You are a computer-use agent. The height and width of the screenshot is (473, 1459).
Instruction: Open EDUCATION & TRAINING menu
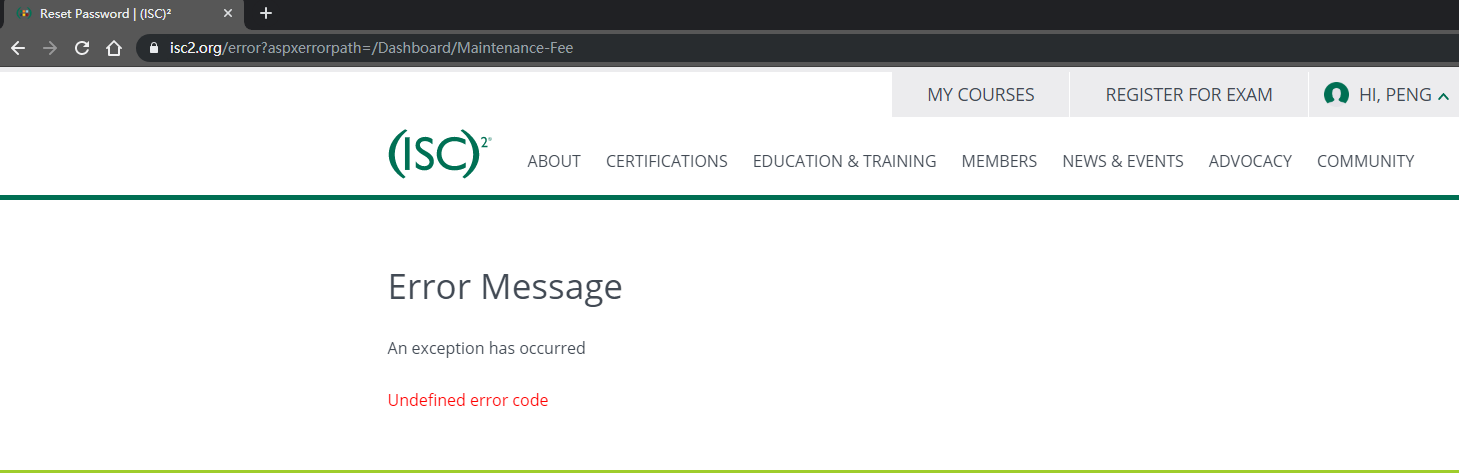pyautogui.click(x=844, y=161)
